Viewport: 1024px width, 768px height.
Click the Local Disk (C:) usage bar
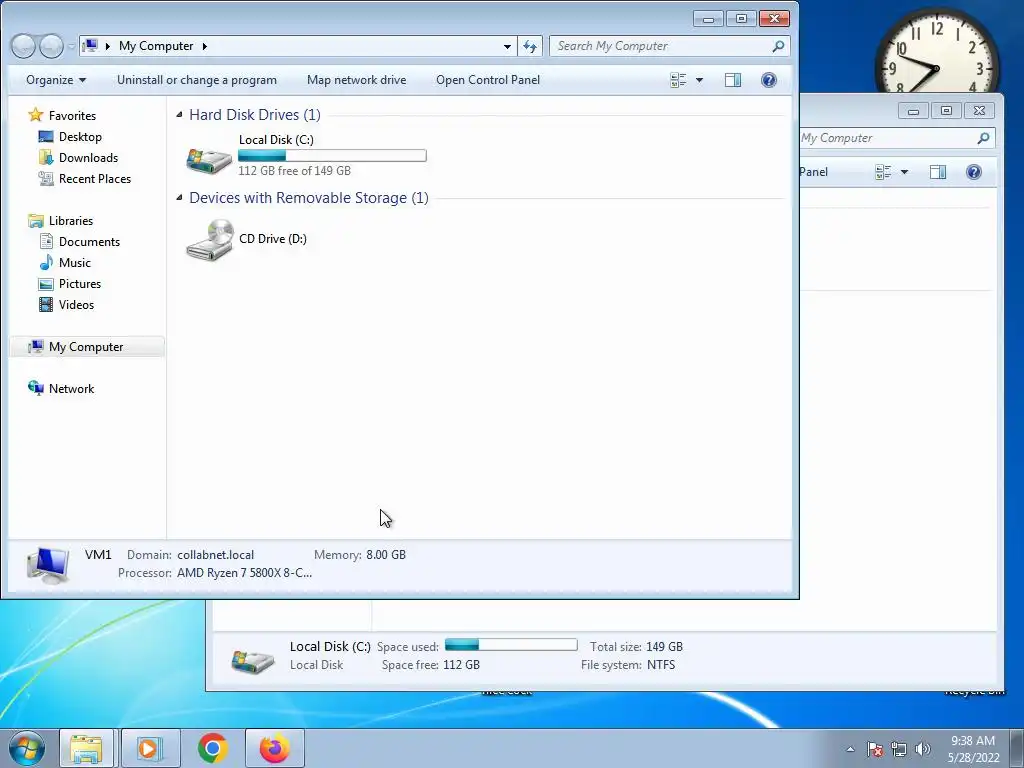tap(332, 155)
